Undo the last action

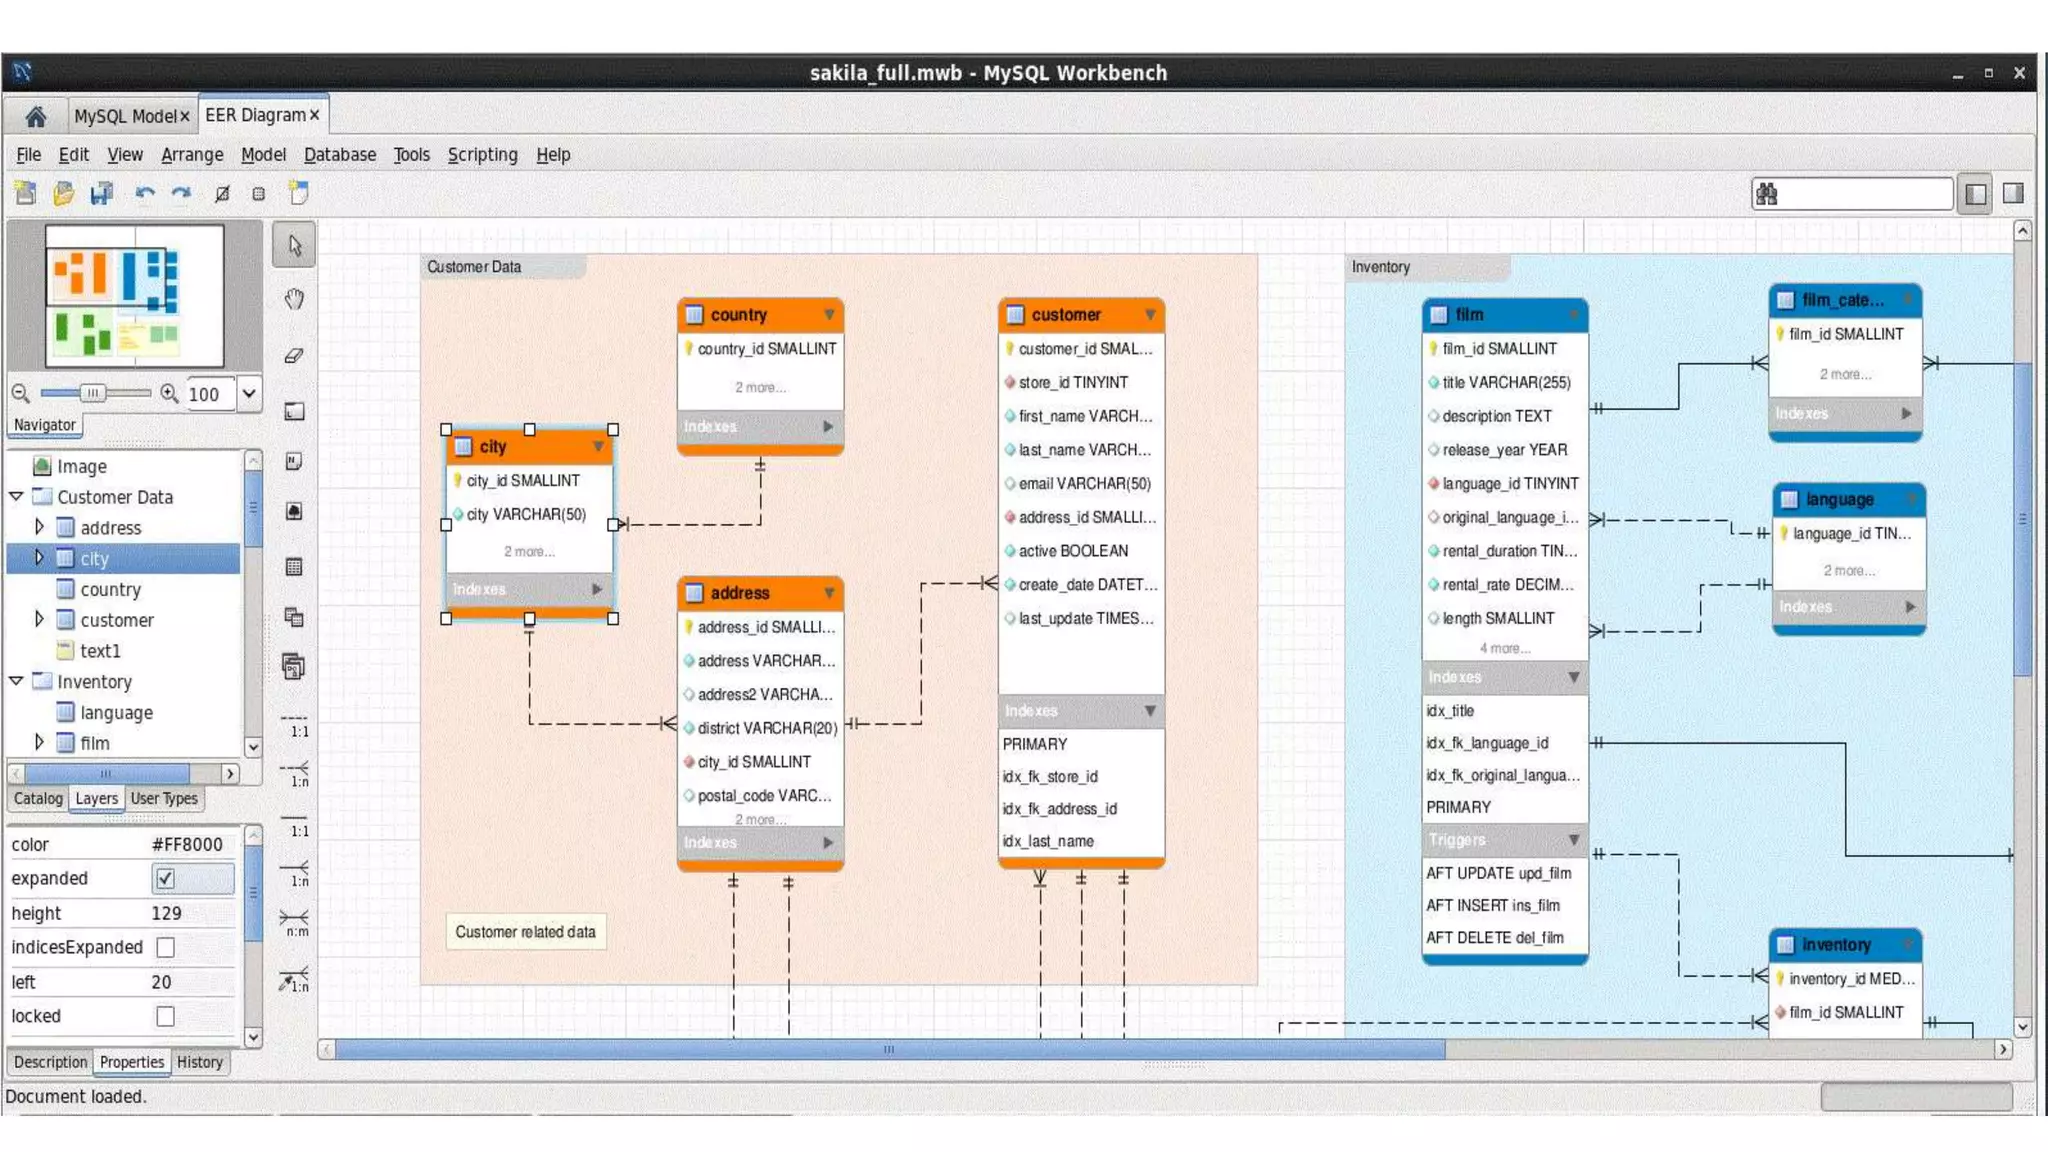click(x=145, y=193)
